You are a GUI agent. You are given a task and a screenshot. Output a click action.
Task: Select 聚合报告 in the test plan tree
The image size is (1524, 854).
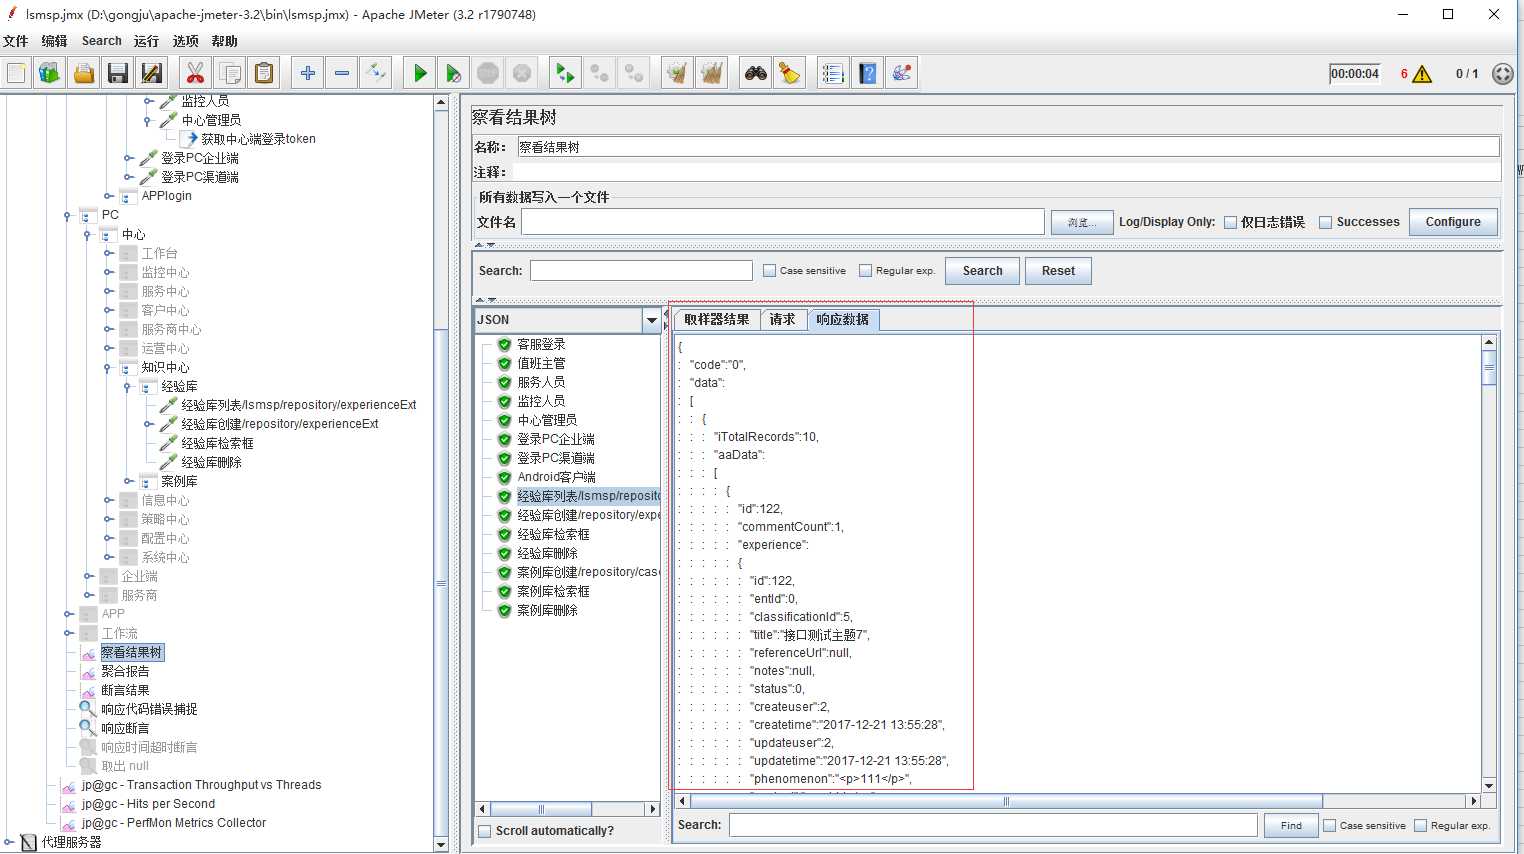125,671
